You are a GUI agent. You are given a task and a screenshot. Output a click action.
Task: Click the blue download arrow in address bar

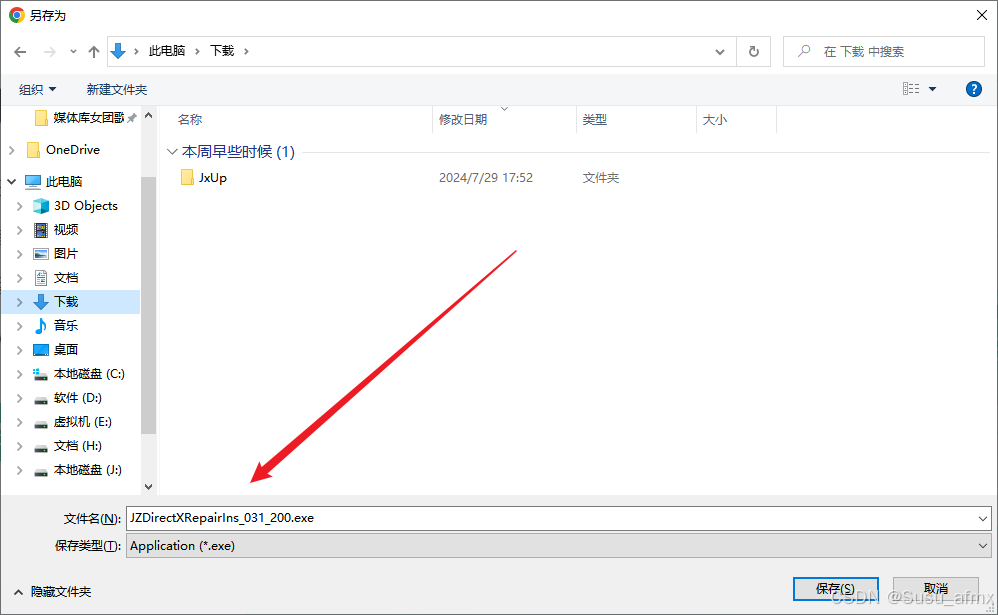tap(118, 51)
